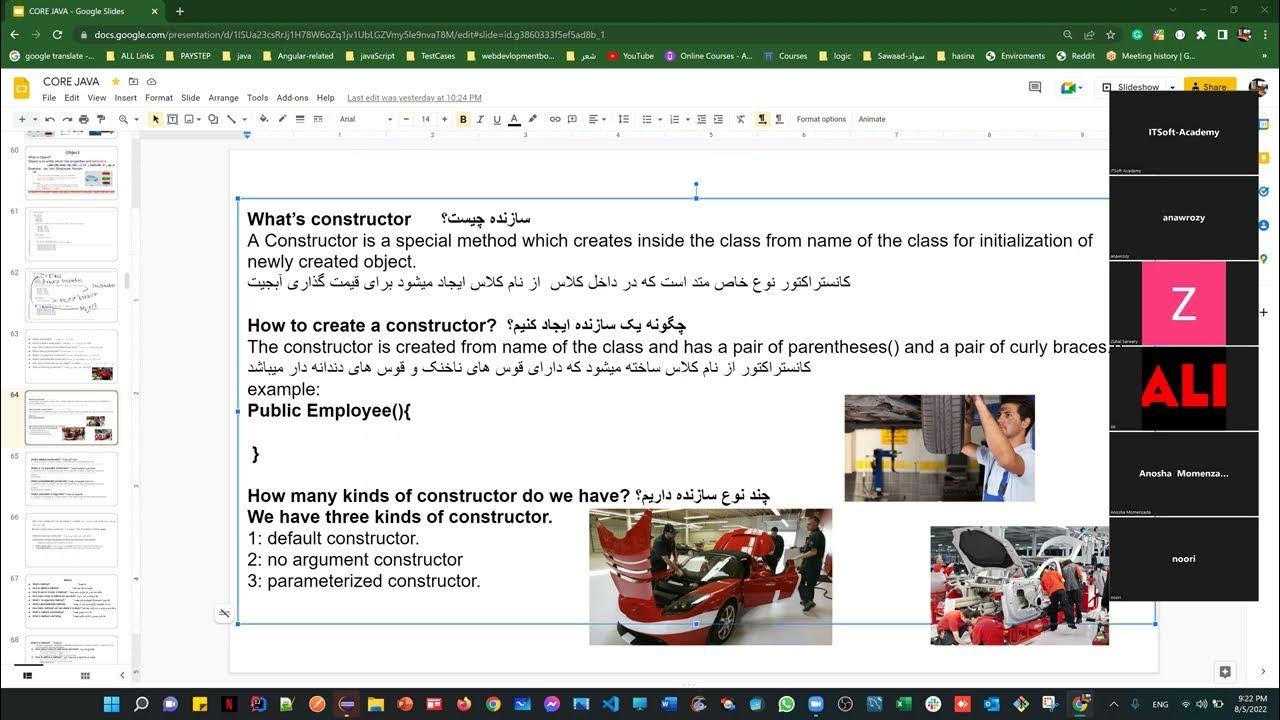1280x720 pixels.
Task: Open the text alignment dropdown
Action: tap(598, 119)
